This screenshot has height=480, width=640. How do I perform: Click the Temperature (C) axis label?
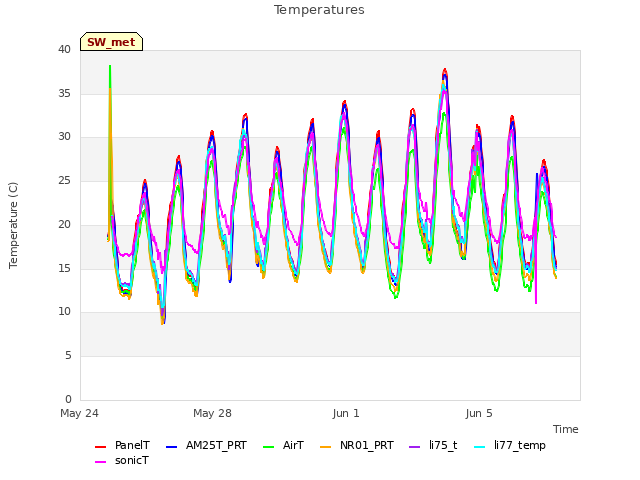(13, 225)
